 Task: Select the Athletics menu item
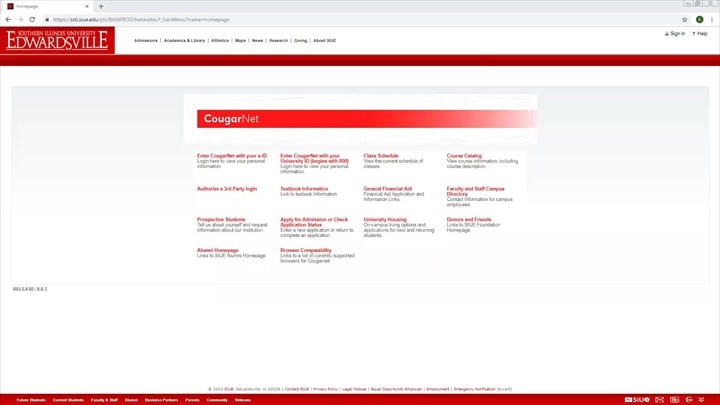(220, 41)
